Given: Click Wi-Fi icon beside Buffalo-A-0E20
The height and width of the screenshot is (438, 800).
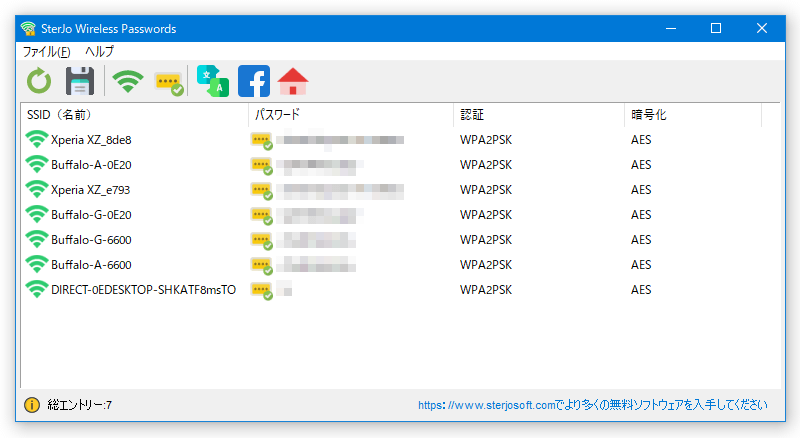Looking at the screenshot, I should click(x=37, y=164).
